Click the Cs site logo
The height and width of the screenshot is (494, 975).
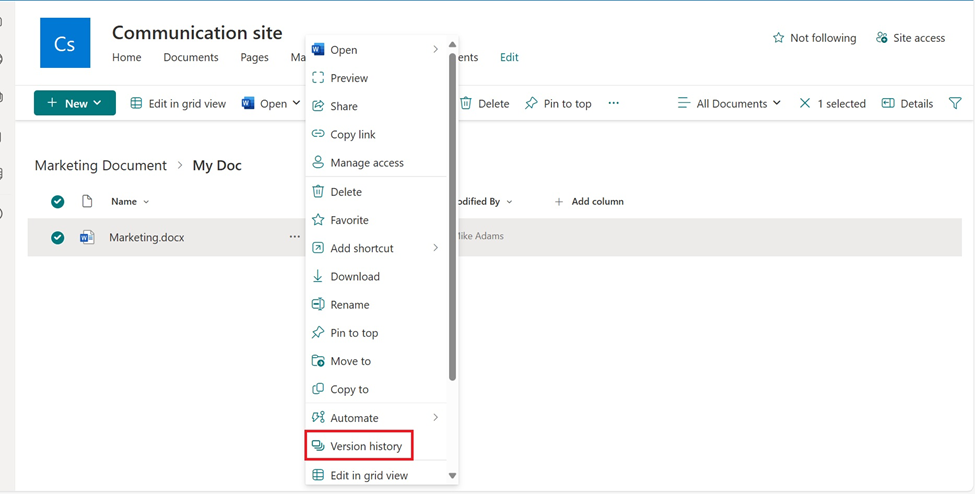click(65, 43)
